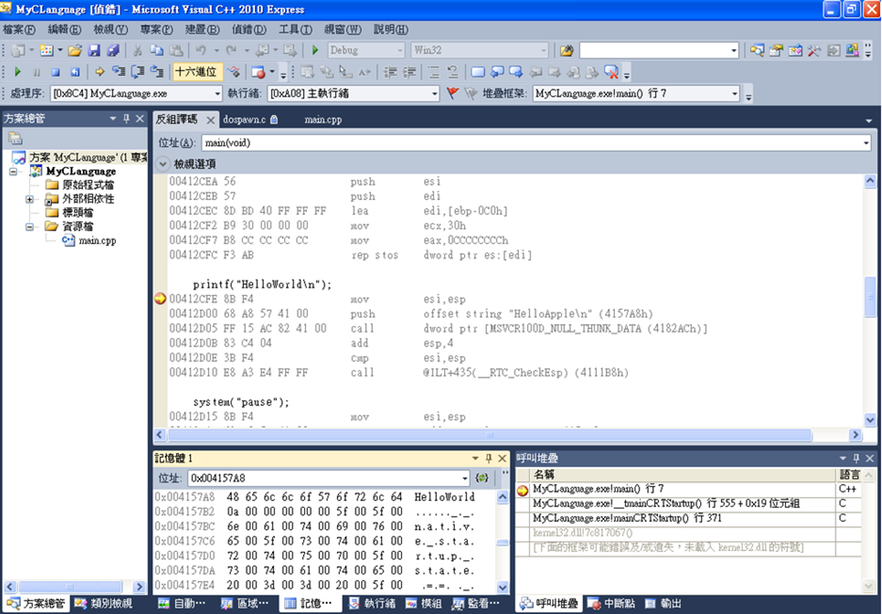Click the memory window scrollbar down arrow

[502, 586]
